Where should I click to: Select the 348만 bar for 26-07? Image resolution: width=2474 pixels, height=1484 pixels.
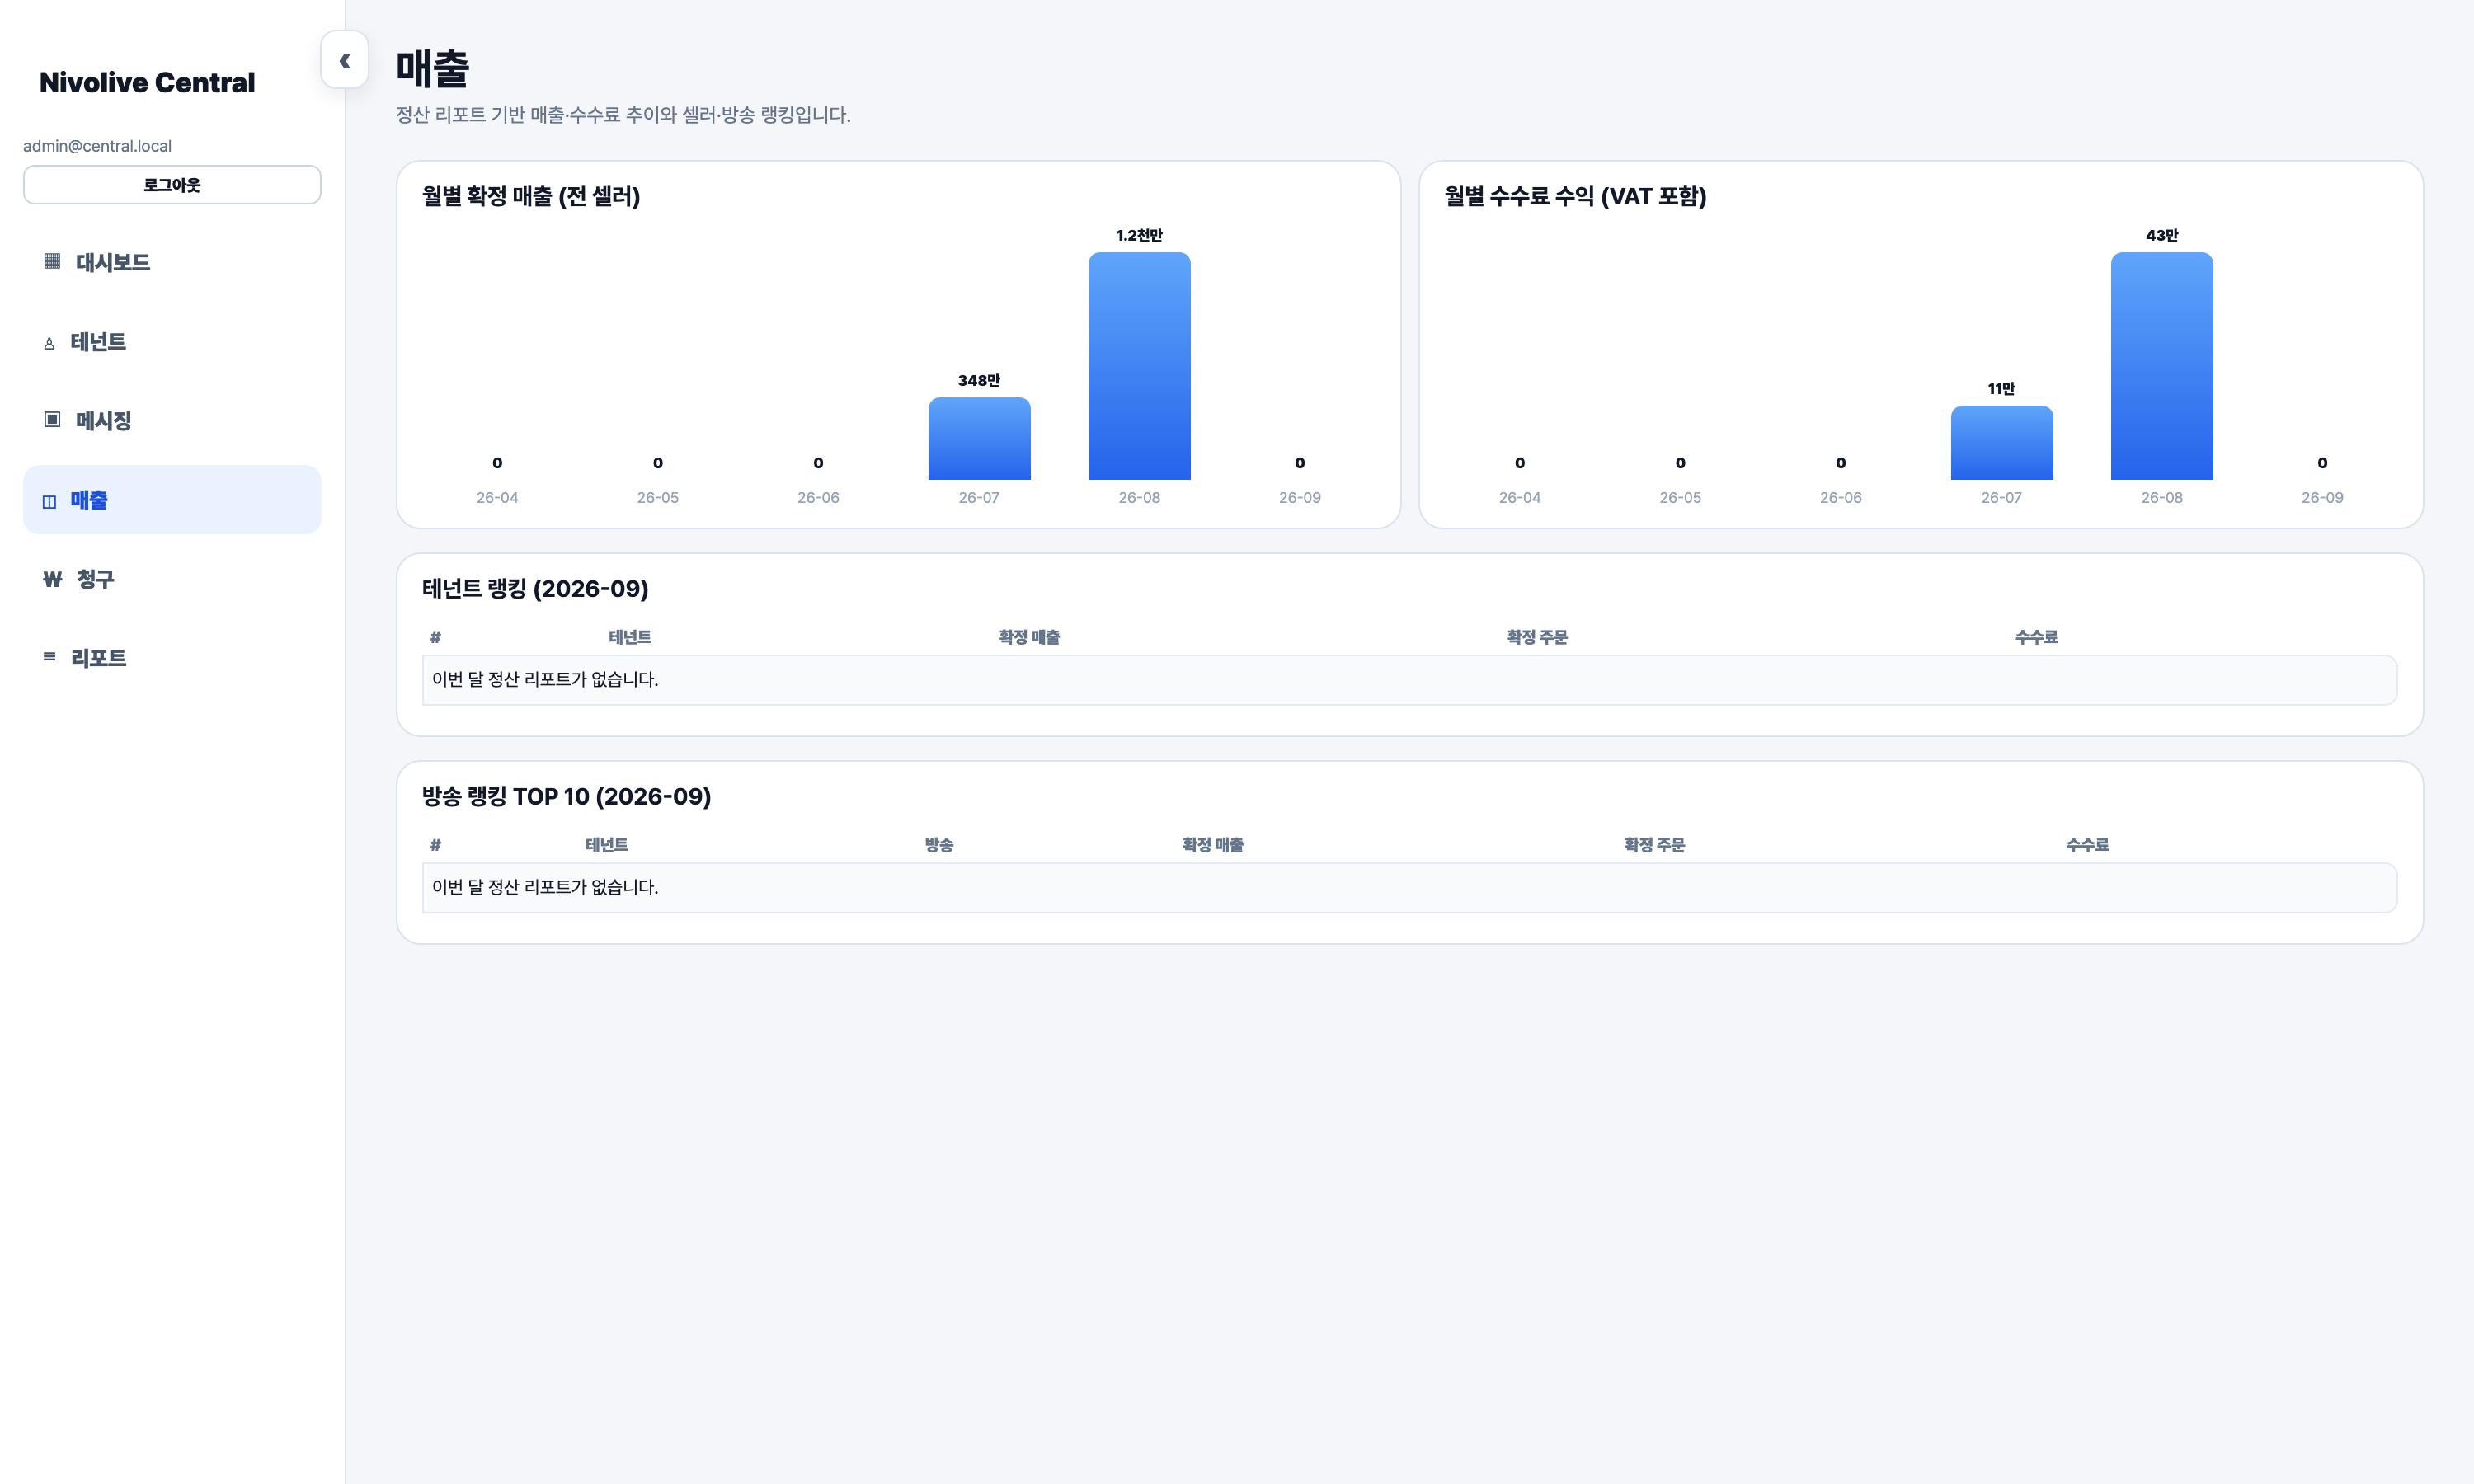pyautogui.click(x=979, y=439)
